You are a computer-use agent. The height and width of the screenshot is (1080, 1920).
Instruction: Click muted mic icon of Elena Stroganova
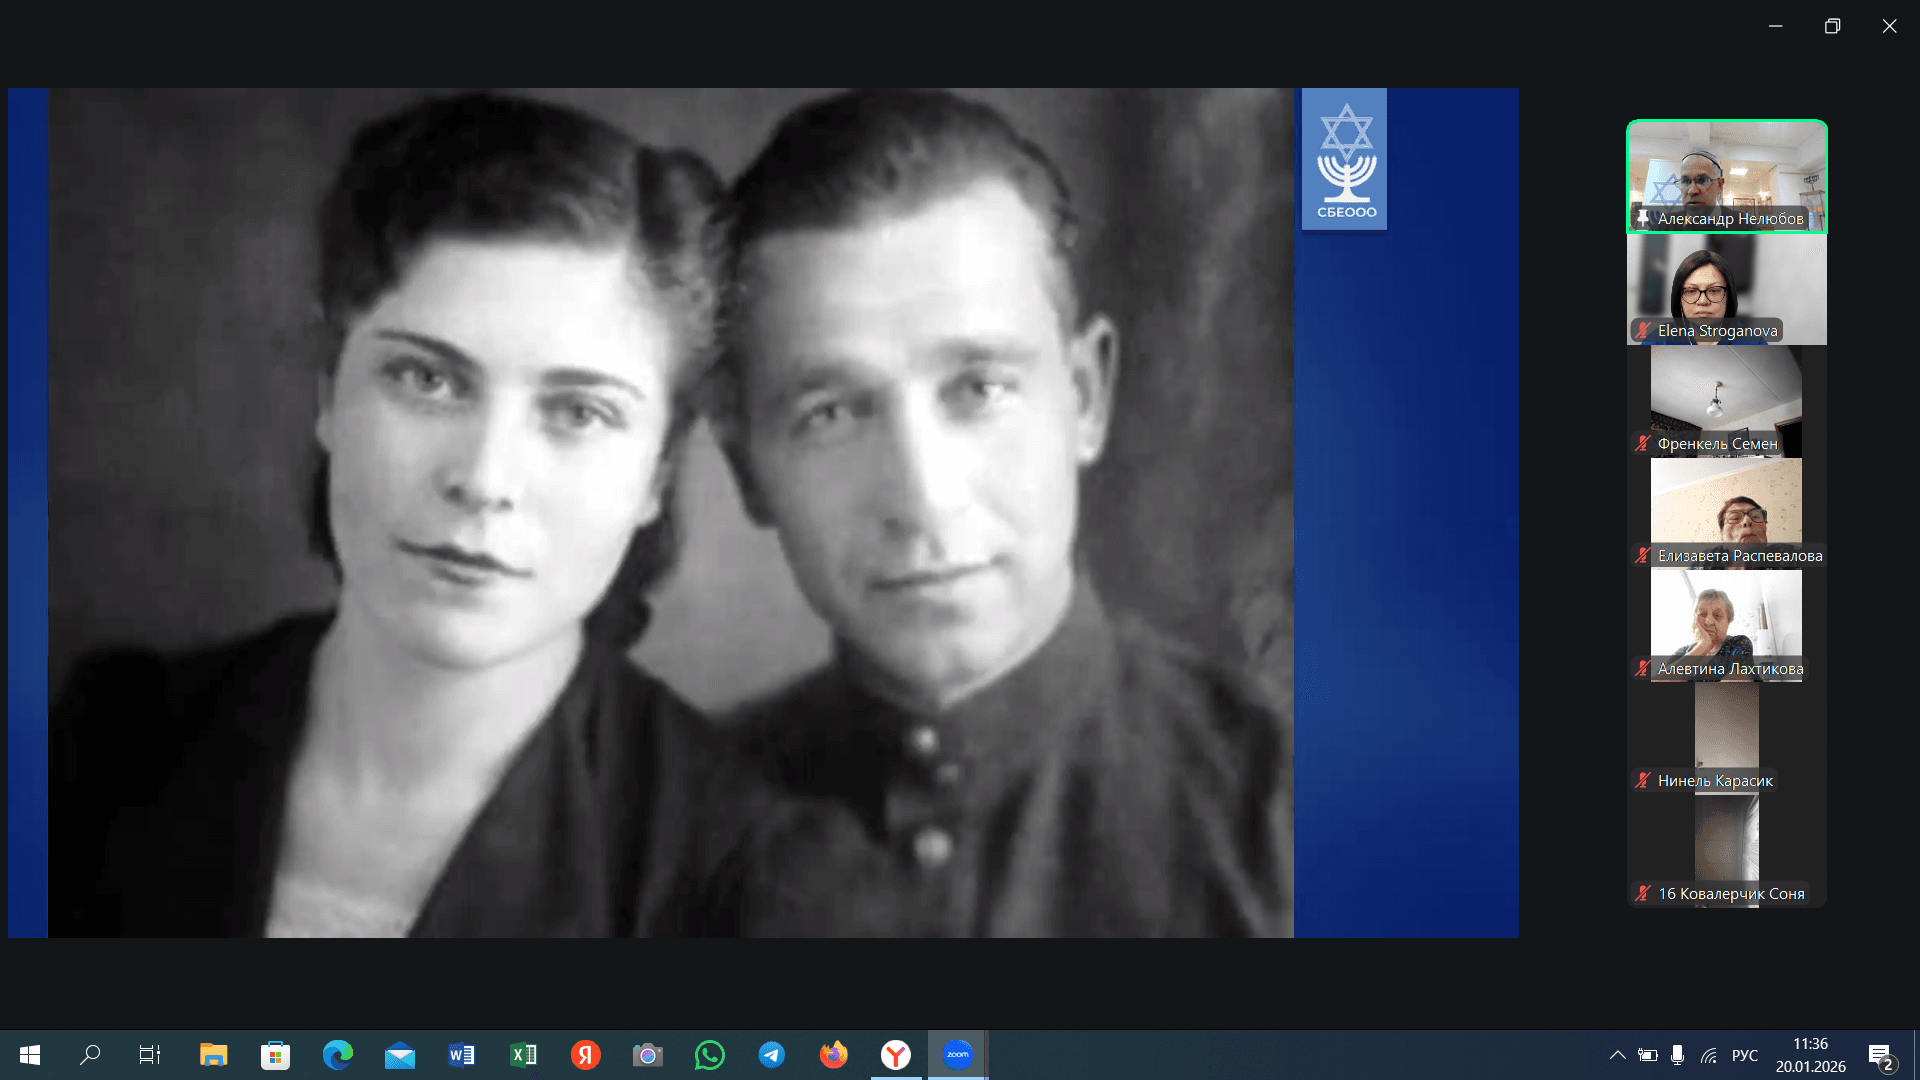click(1643, 331)
